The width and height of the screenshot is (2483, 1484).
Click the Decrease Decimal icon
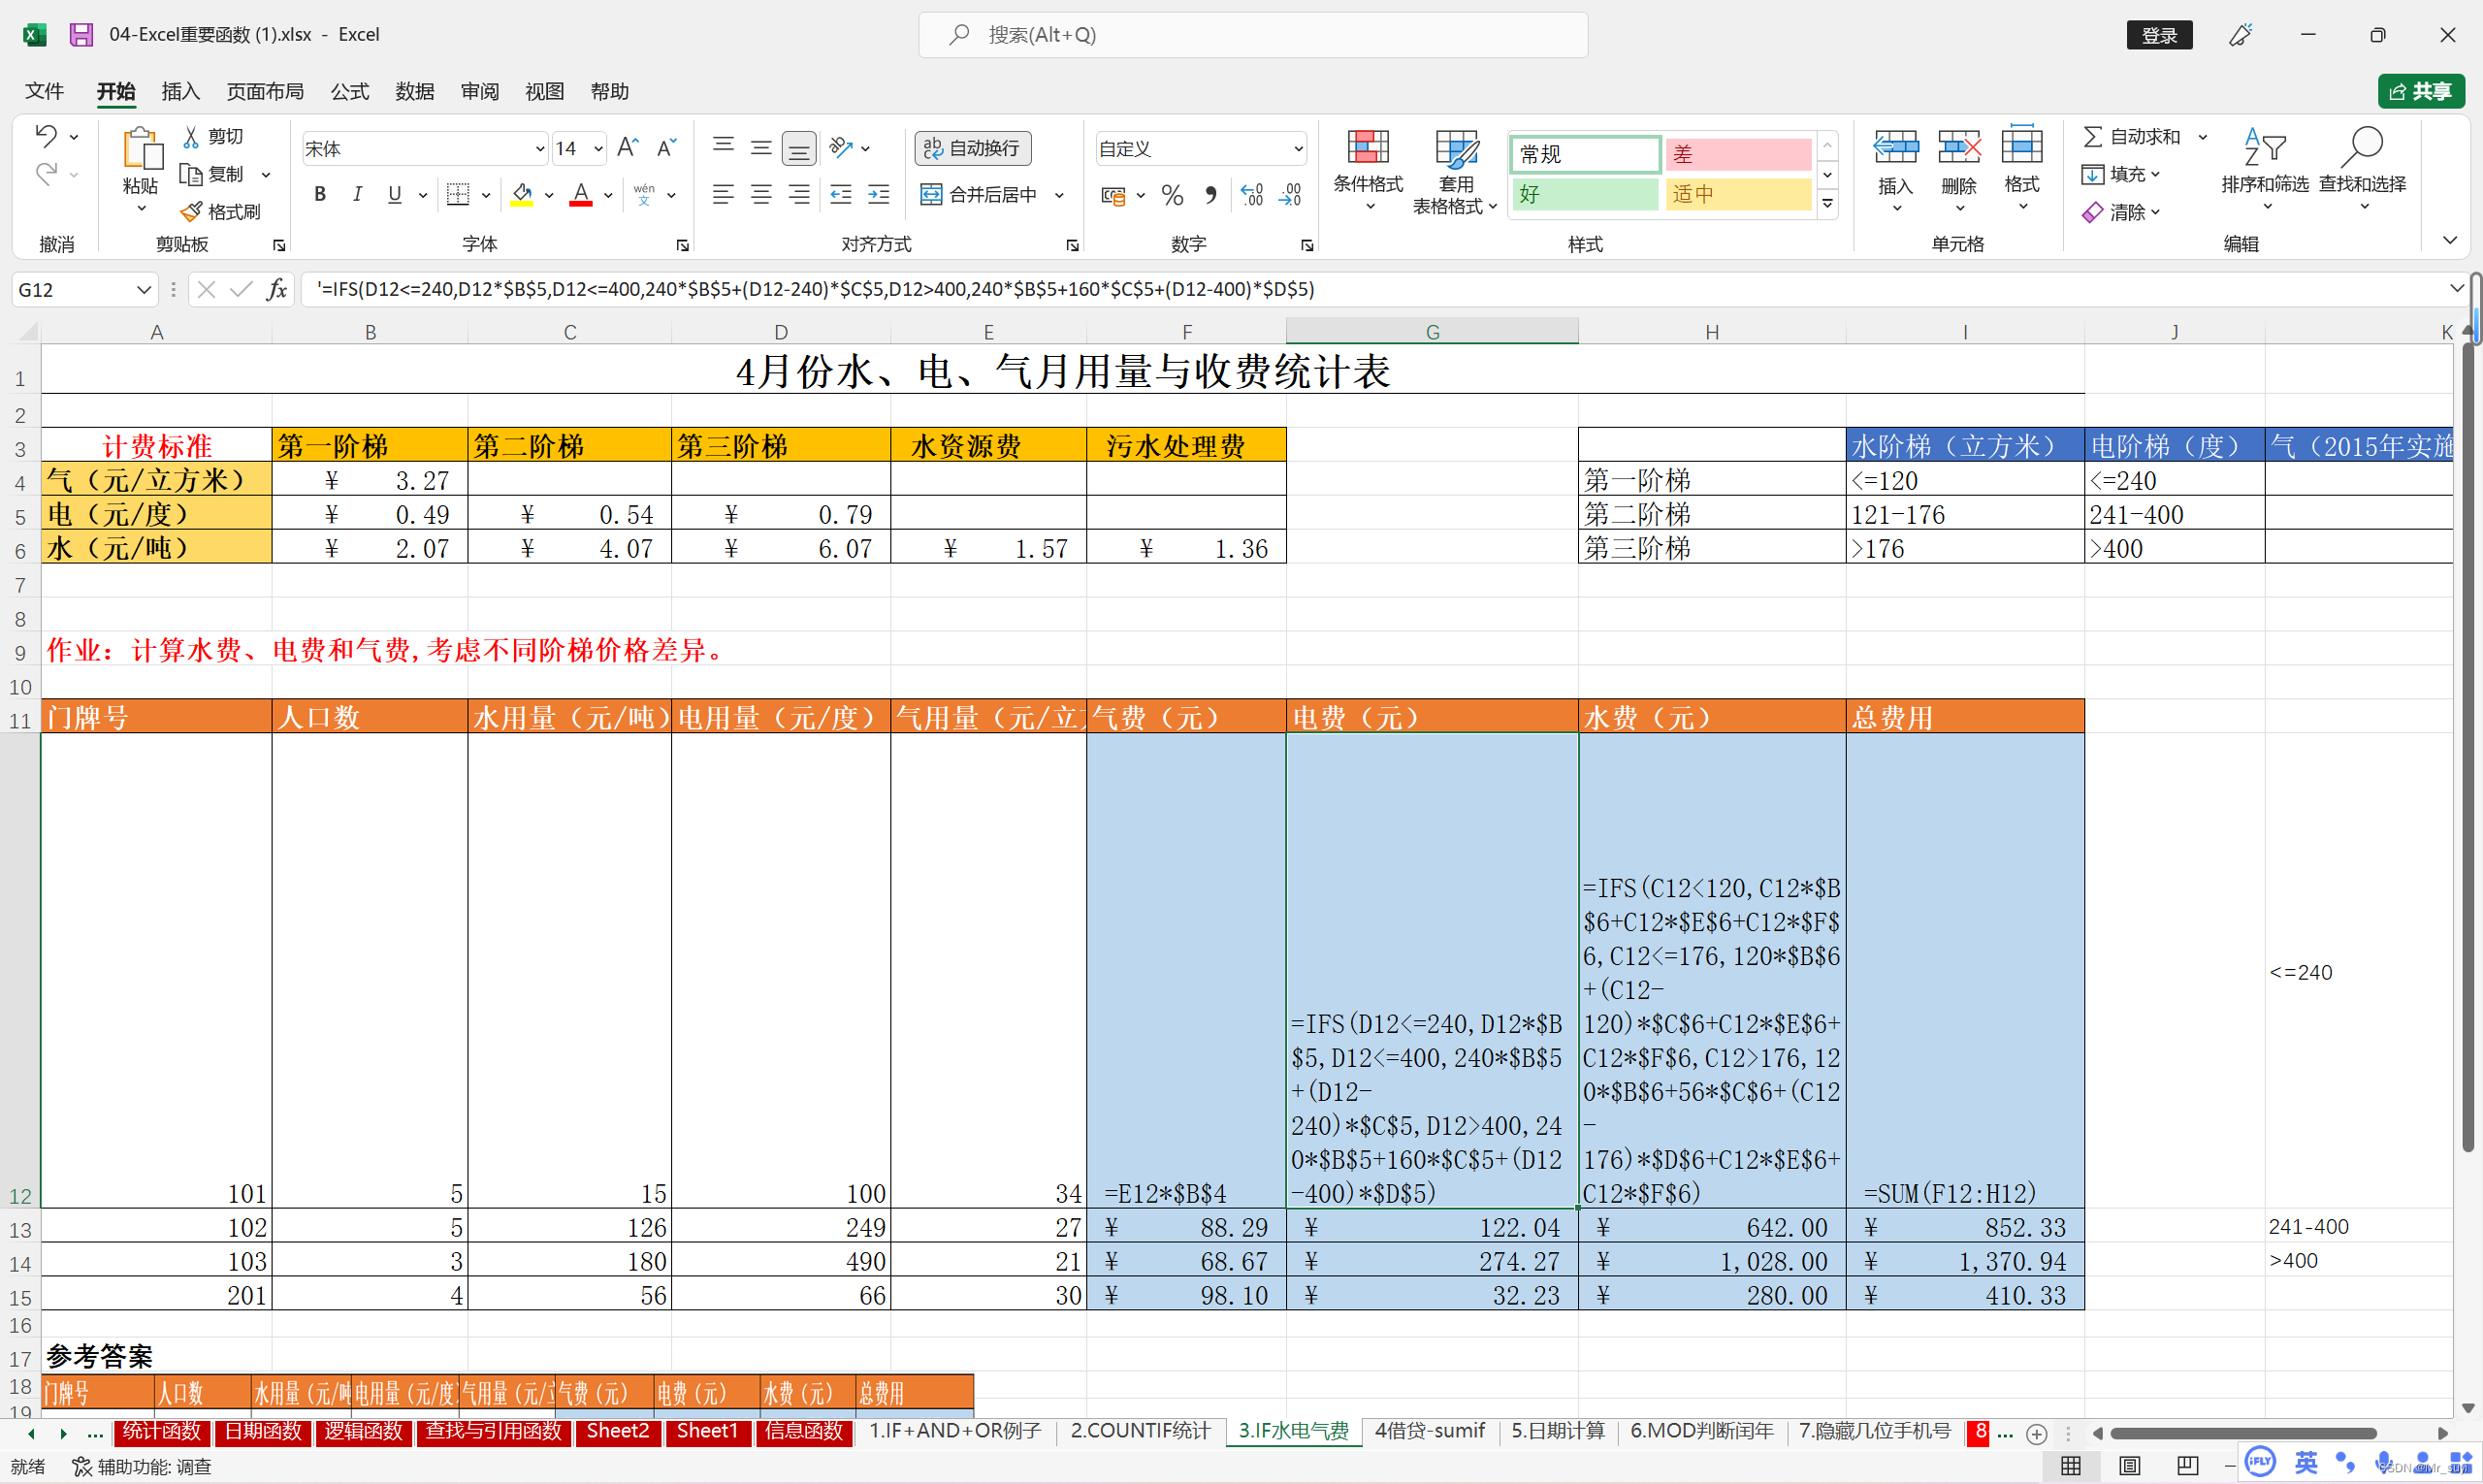point(1290,195)
